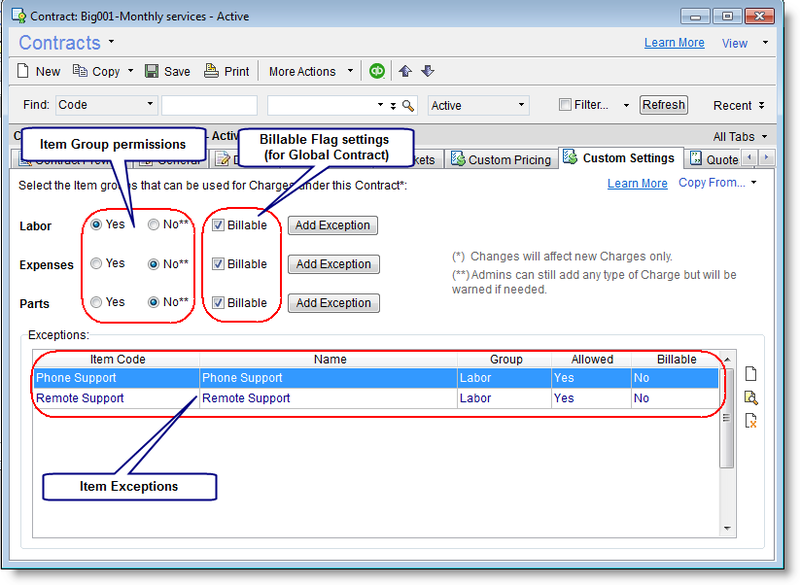Go to previous record with the up arrow
Screen dimensions: 800x585
click(404, 71)
